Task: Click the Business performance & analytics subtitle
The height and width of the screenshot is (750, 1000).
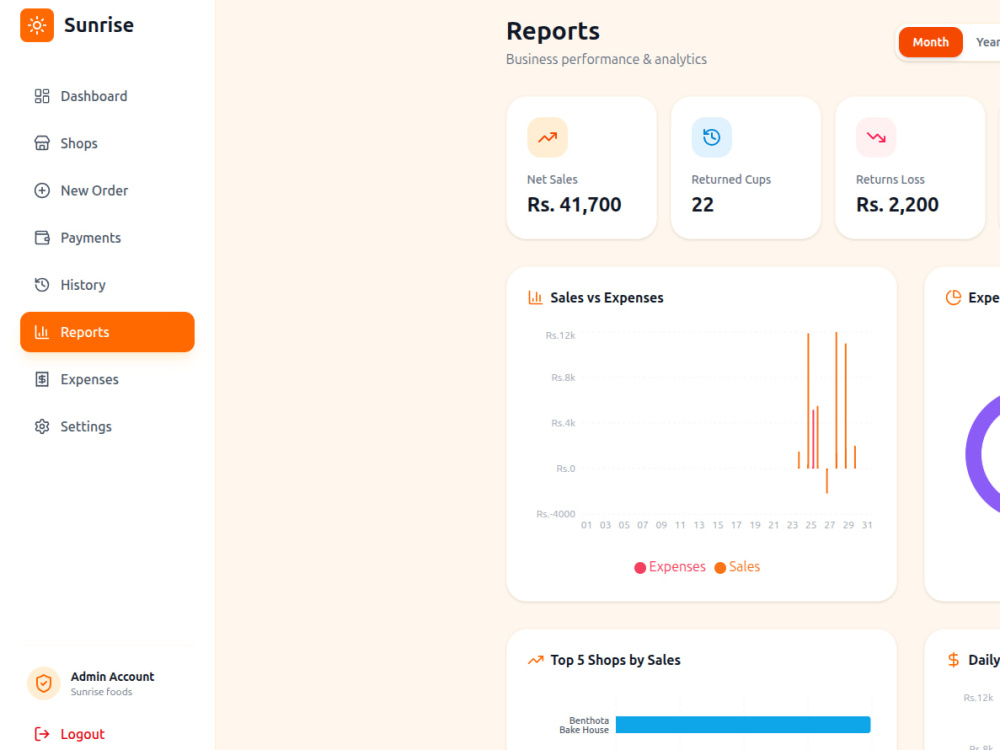Action: coord(607,59)
